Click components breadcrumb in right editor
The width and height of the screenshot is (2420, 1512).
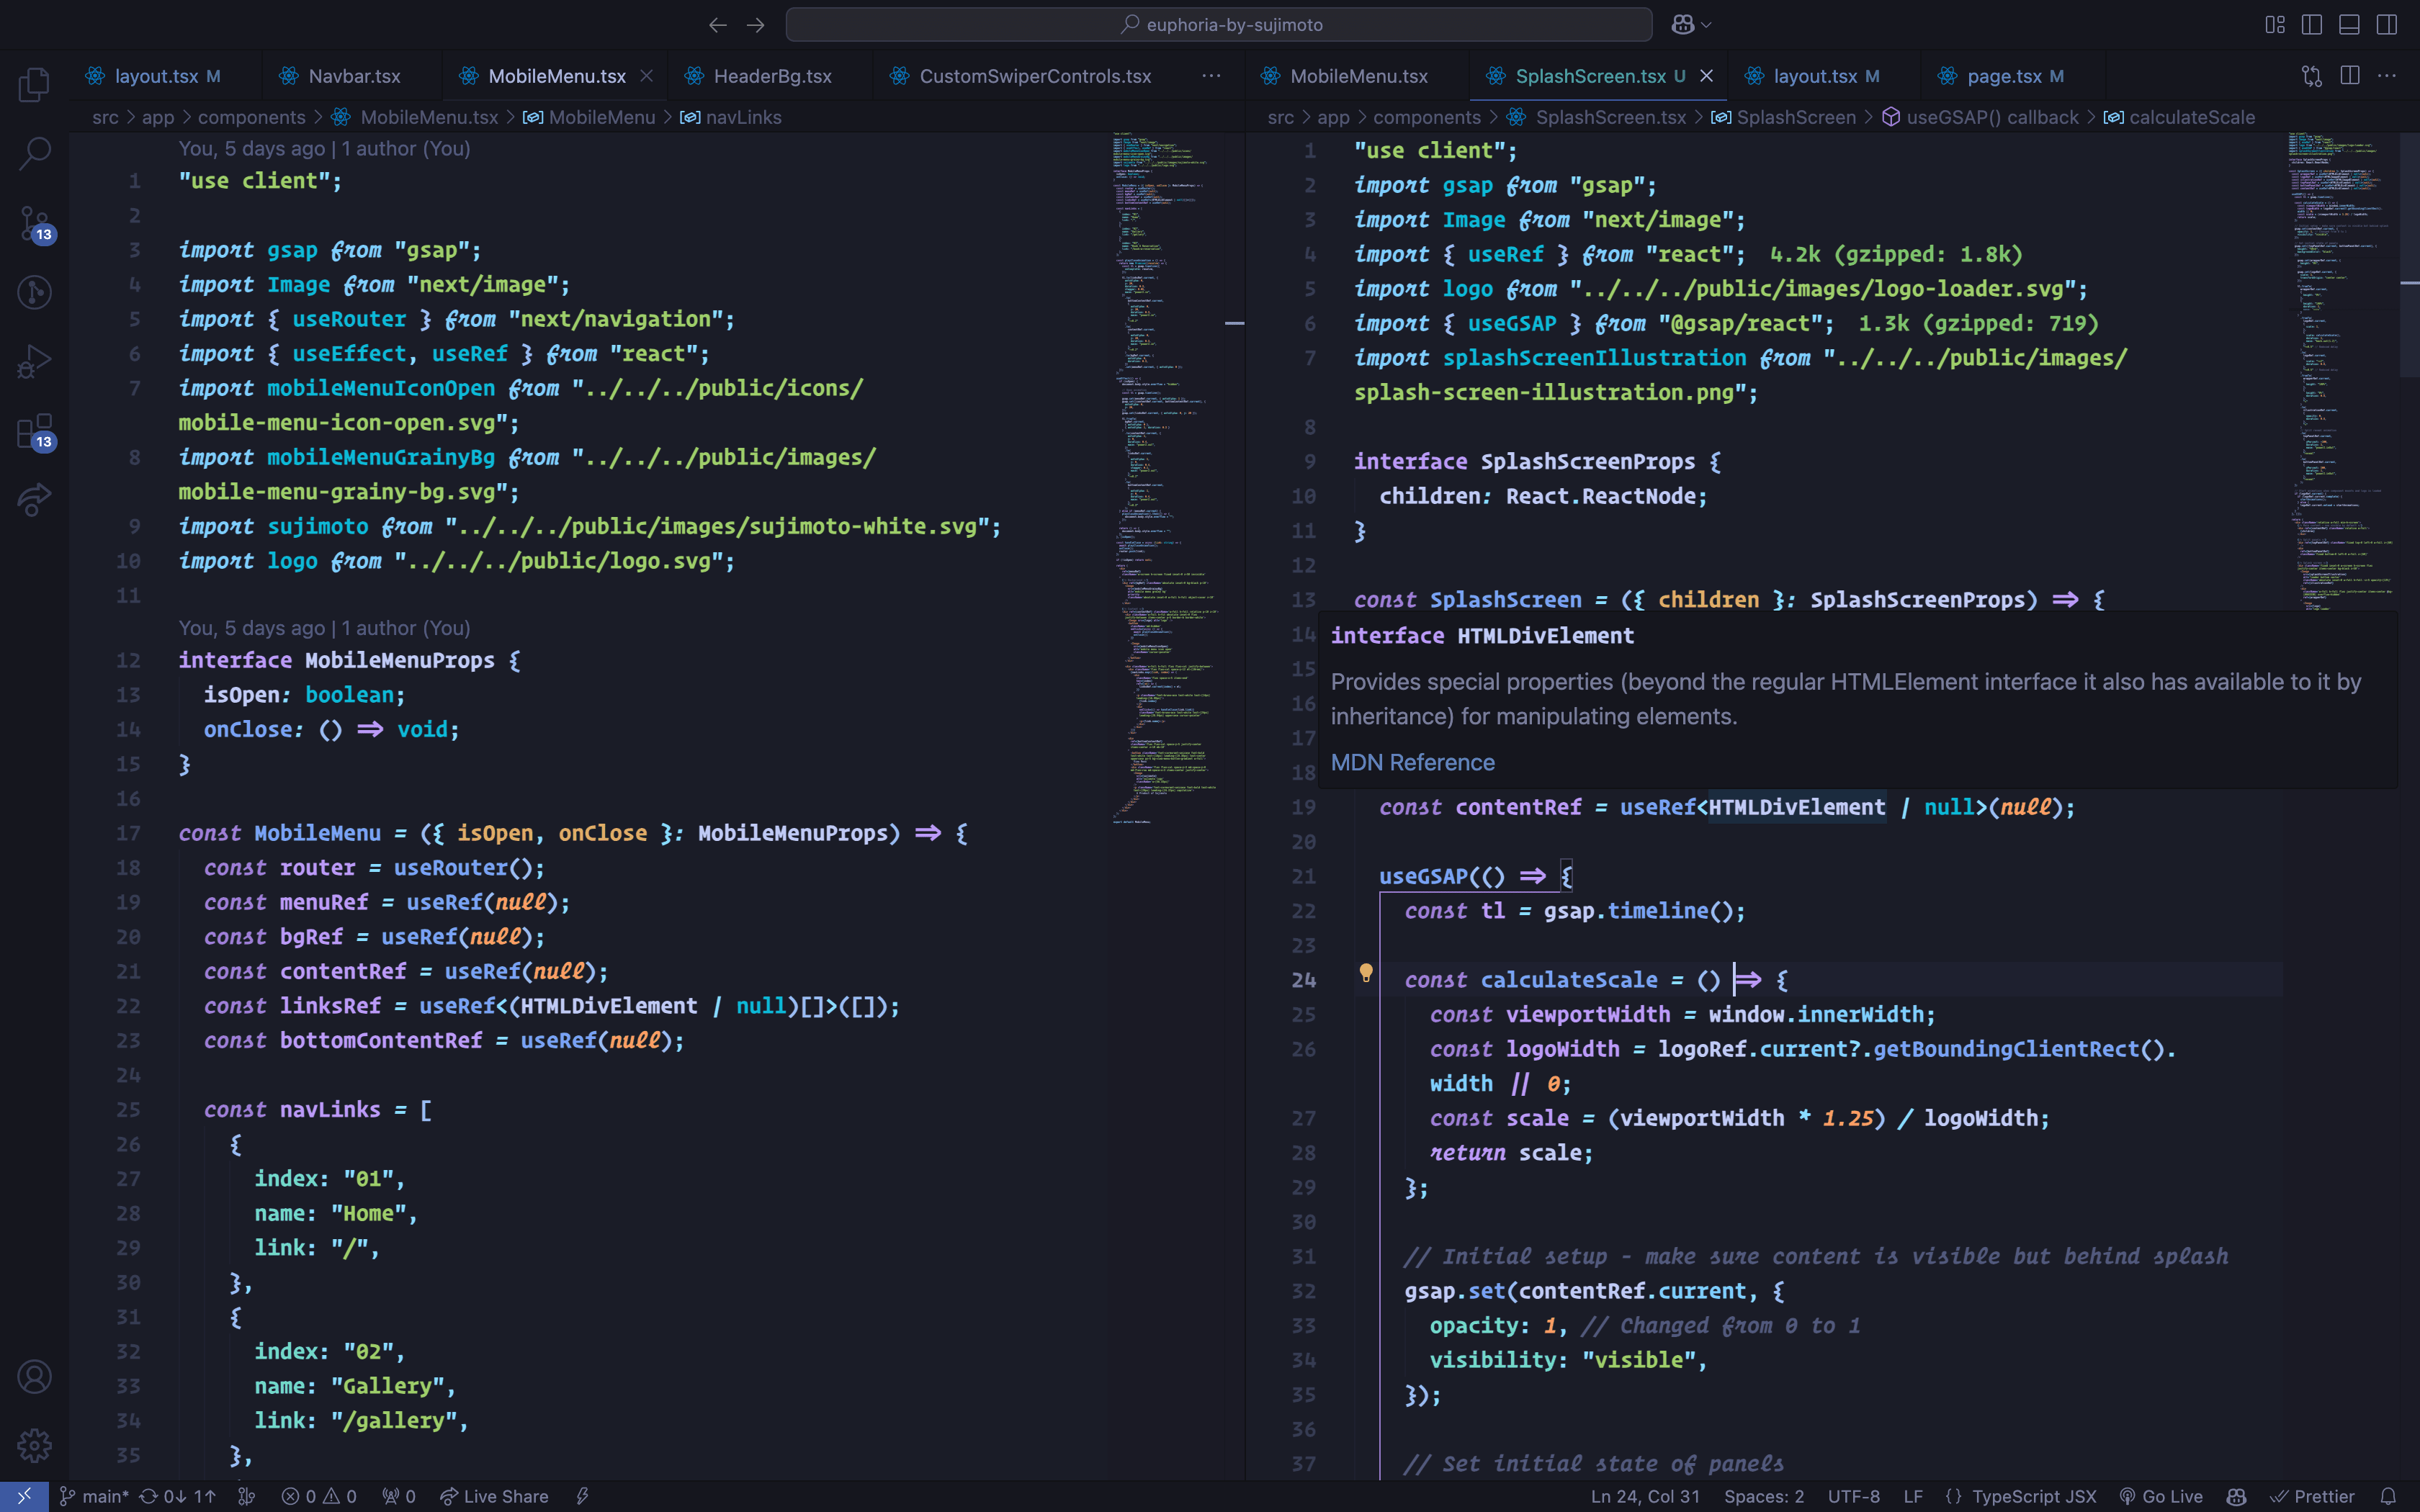click(x=1426, y=117)
